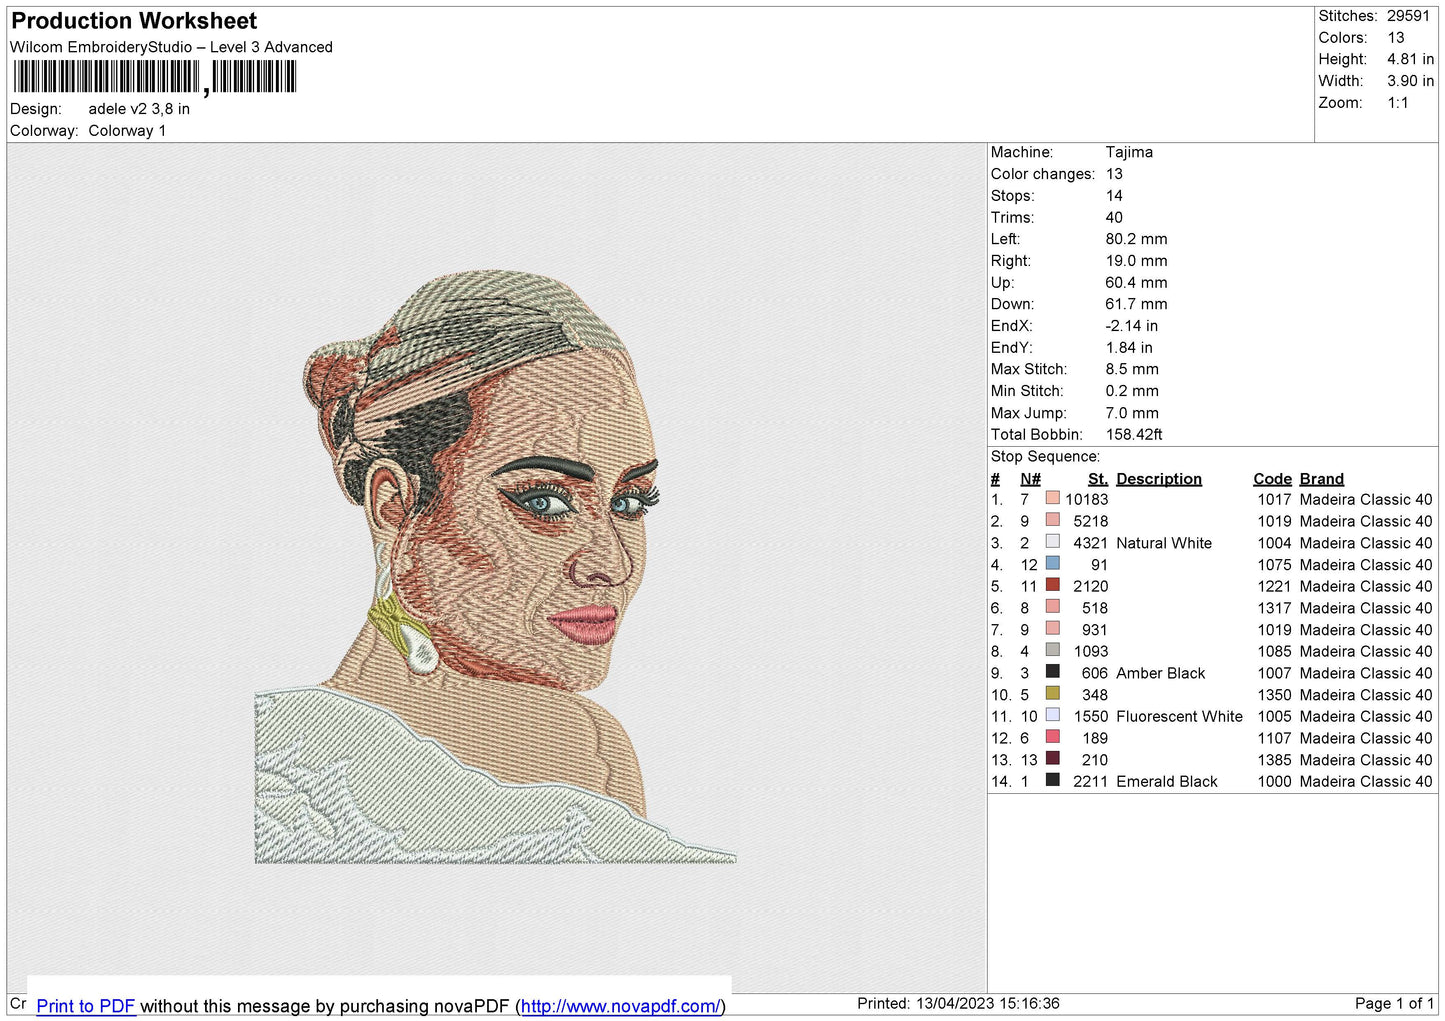Click the Amber Black color swatch

[x=1052, y=671]
